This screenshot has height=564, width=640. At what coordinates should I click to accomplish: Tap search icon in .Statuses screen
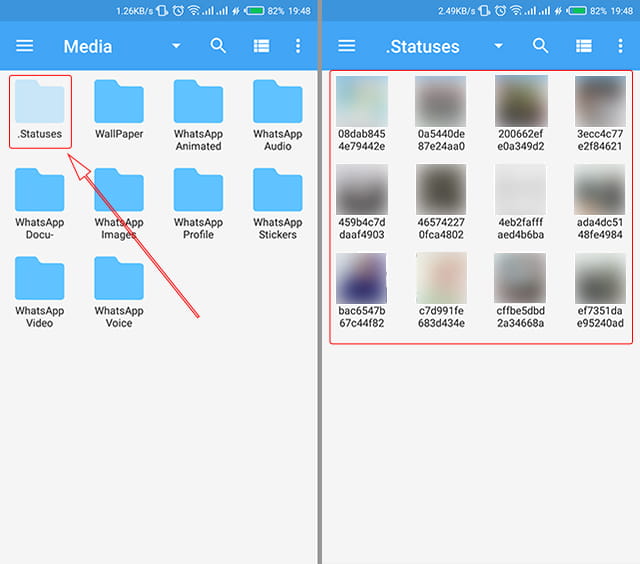click(x=540, y=46)
